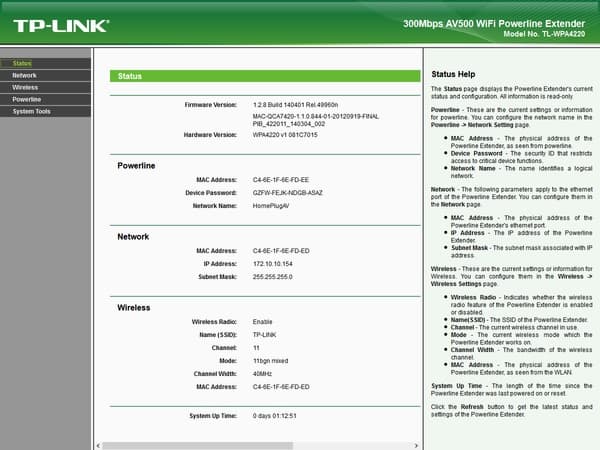
Task: Click IP address 172.10.10.154
Action: (x=272, y=264)
